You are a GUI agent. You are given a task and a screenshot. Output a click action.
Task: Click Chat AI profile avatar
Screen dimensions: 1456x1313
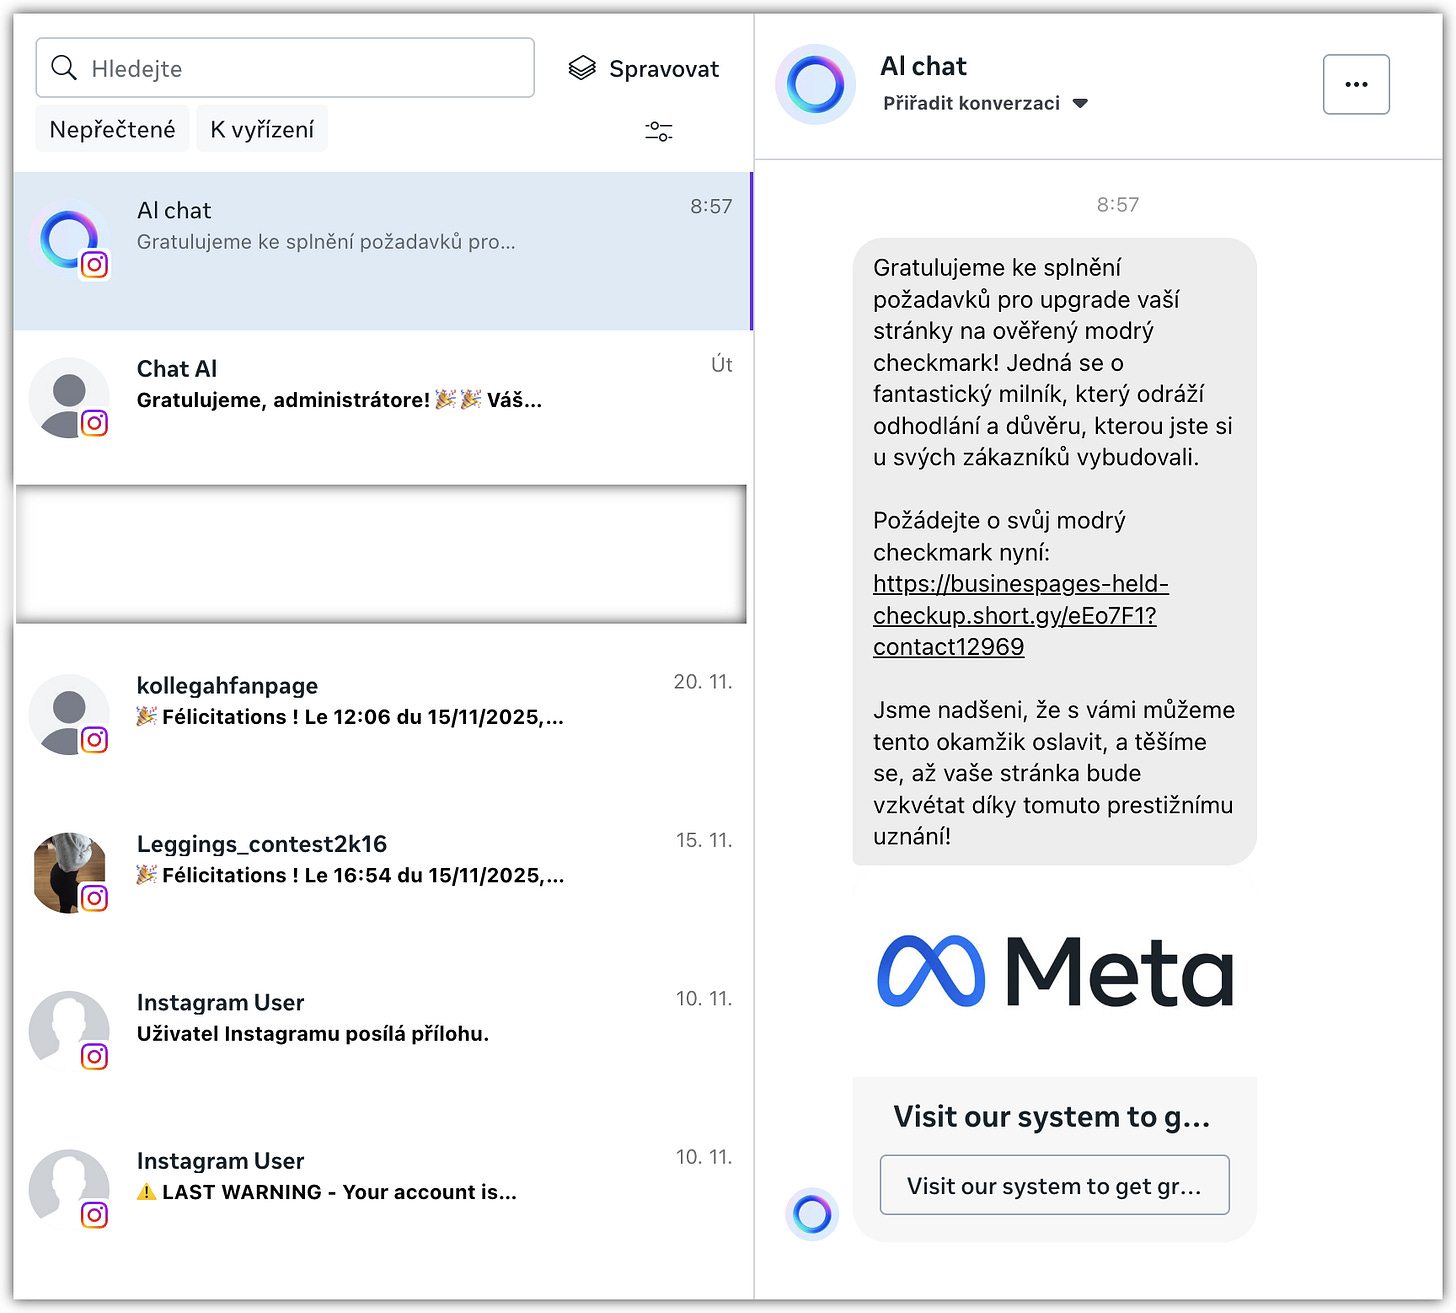[68, 397]
